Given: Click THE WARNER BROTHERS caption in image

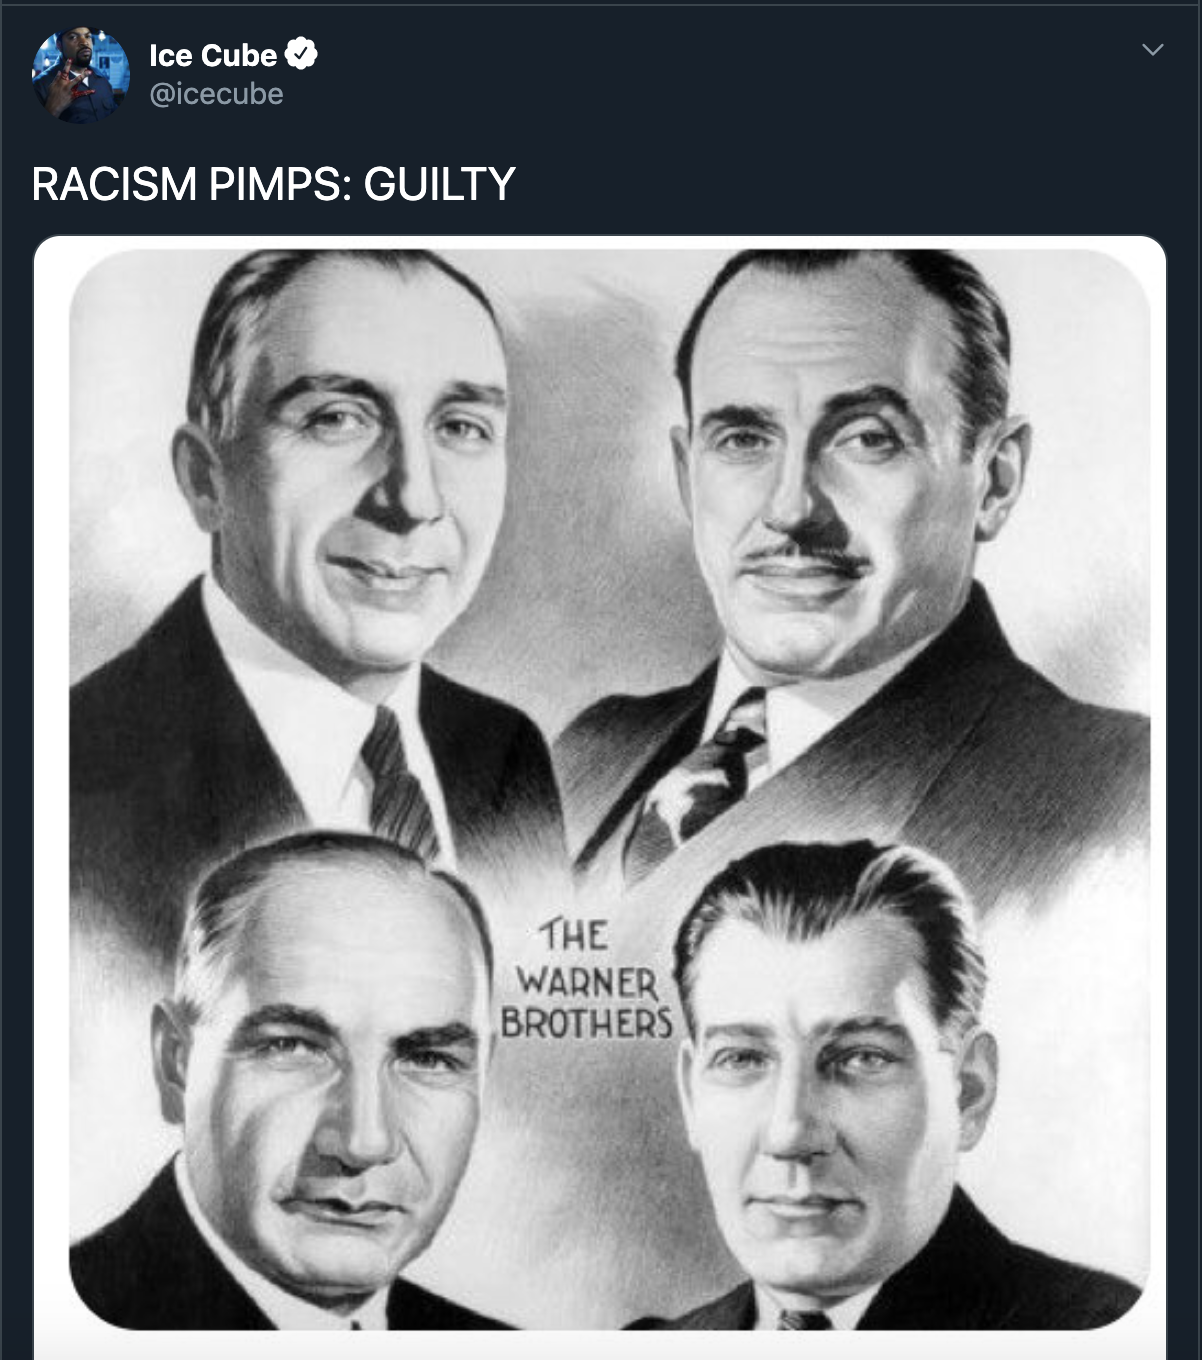Looking at the screenshot, I should point(587,980).
